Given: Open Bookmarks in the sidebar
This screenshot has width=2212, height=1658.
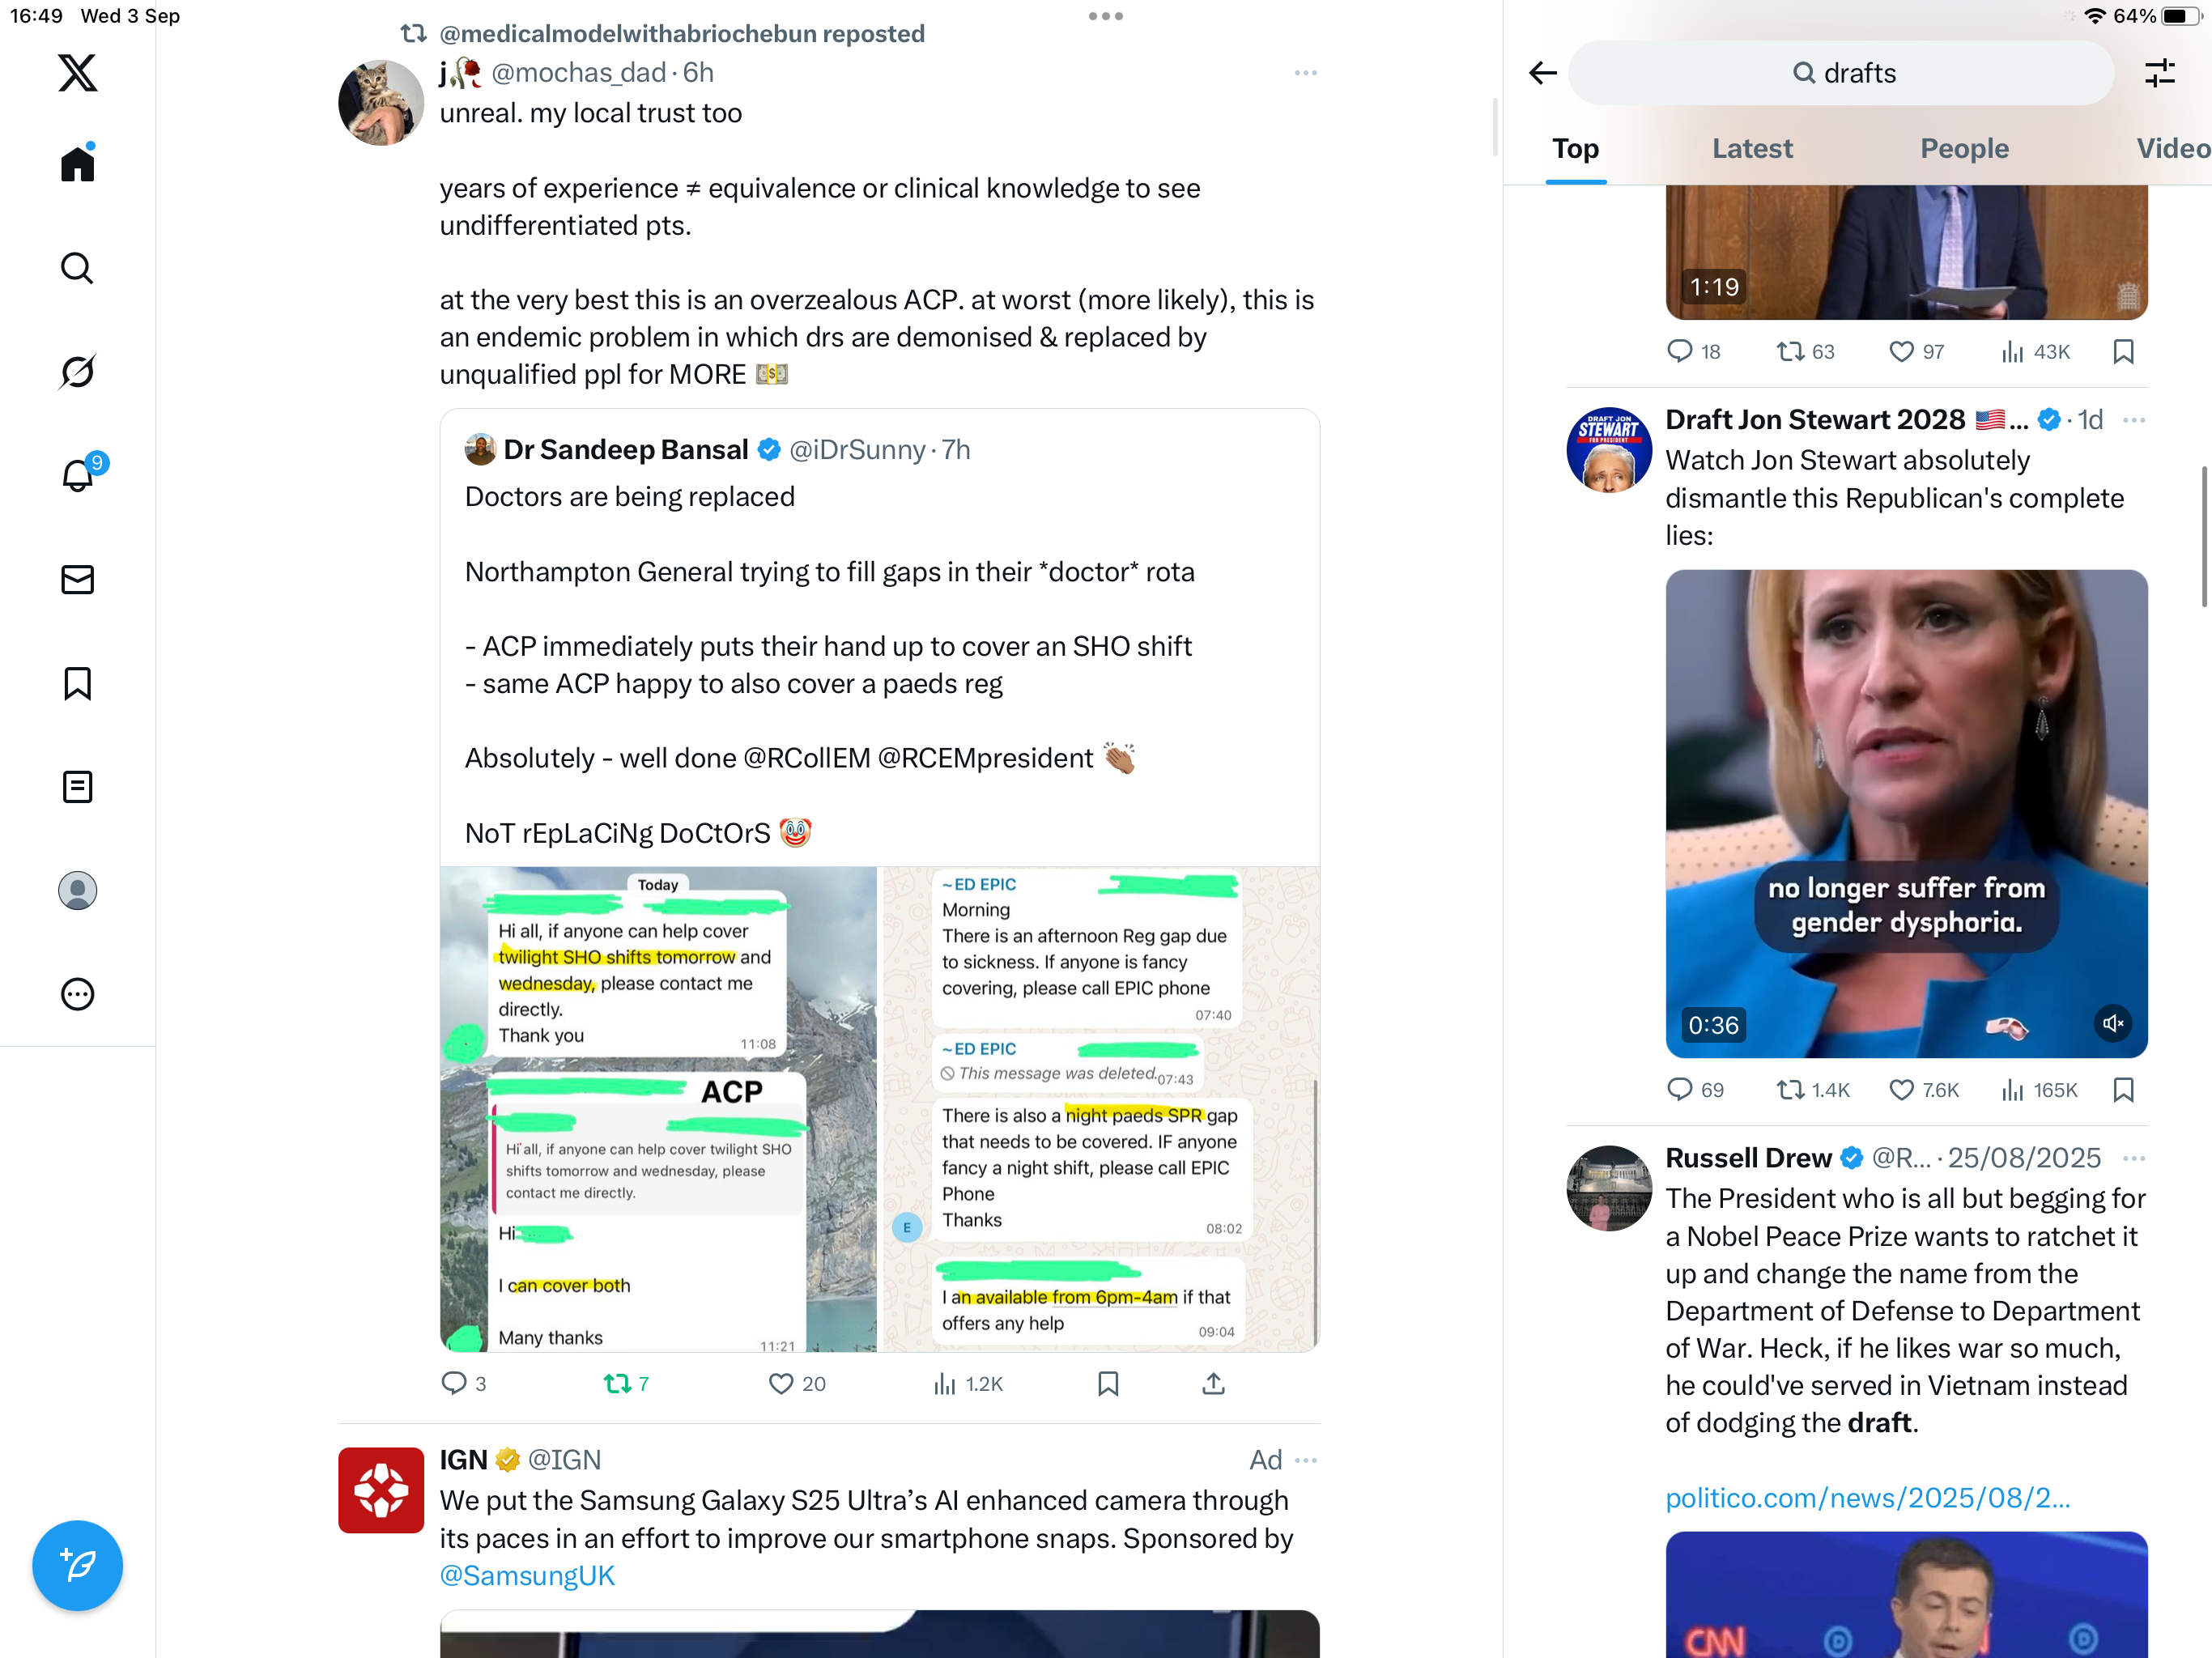Looking at the screenshot, I should 77,684.
